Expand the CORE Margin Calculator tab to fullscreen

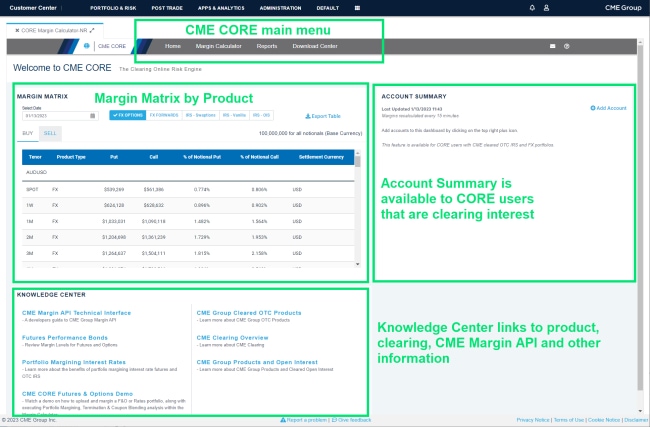point(91,30)
